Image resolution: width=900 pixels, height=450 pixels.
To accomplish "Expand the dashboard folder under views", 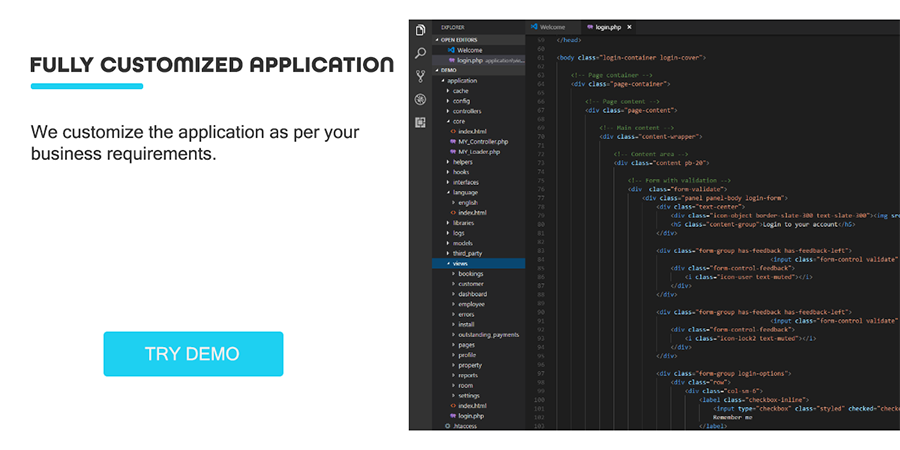I will click(x=472, y=294).
